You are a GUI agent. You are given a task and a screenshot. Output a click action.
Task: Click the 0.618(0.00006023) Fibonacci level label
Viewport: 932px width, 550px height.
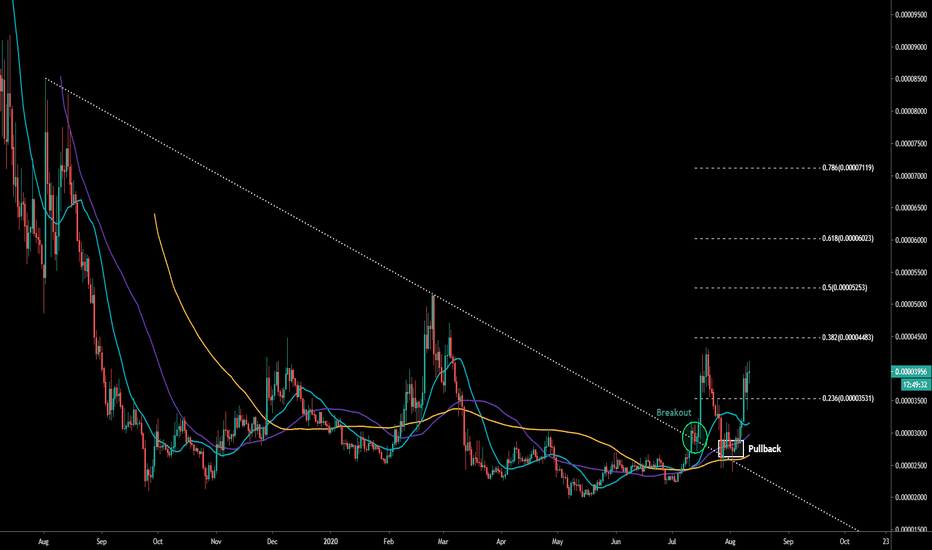[x=848, y=238]
